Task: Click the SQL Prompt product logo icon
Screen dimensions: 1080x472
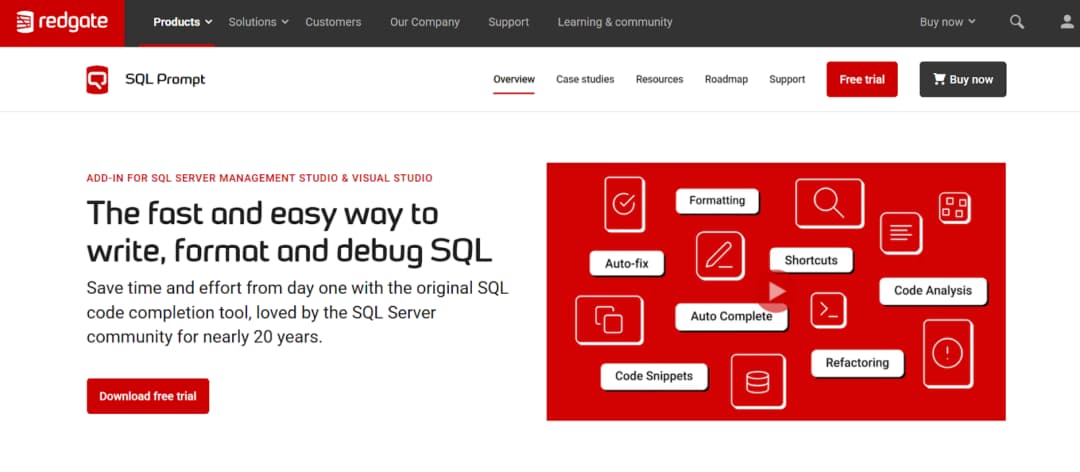Action: tap(97, 79)
